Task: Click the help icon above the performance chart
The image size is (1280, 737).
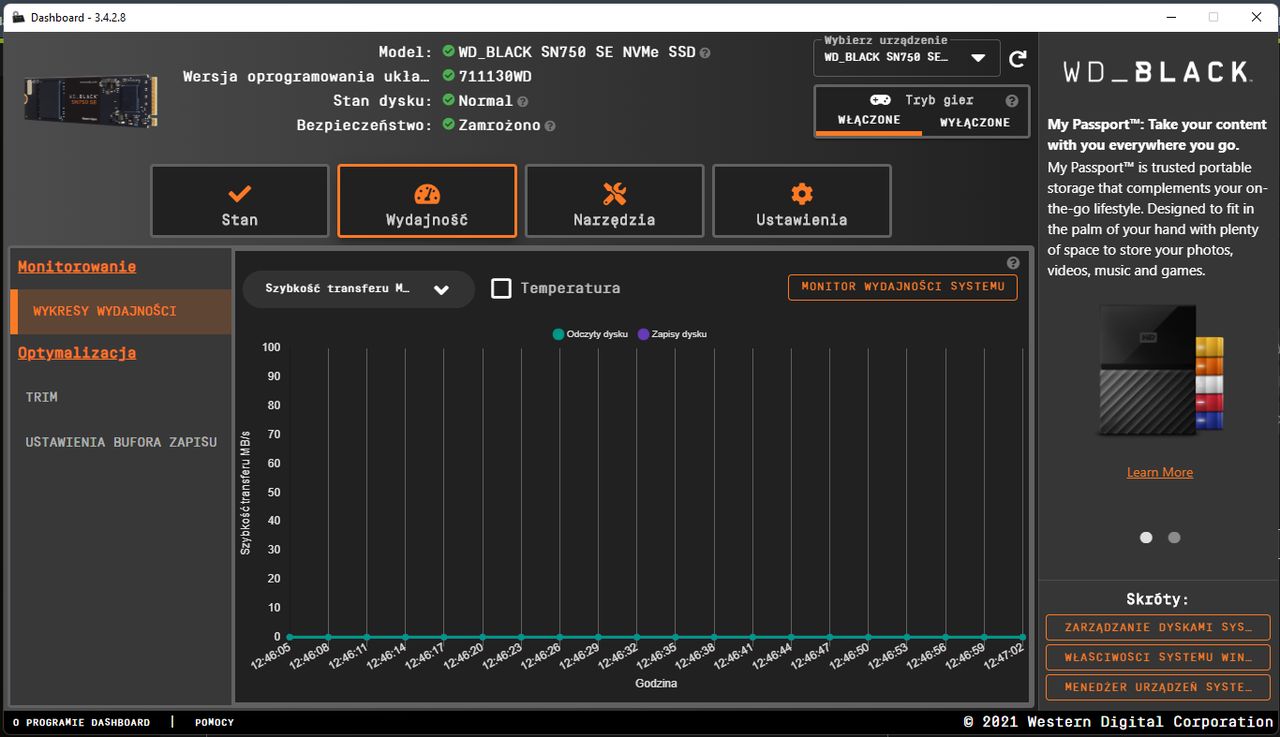Action: tap(1013, 263)
